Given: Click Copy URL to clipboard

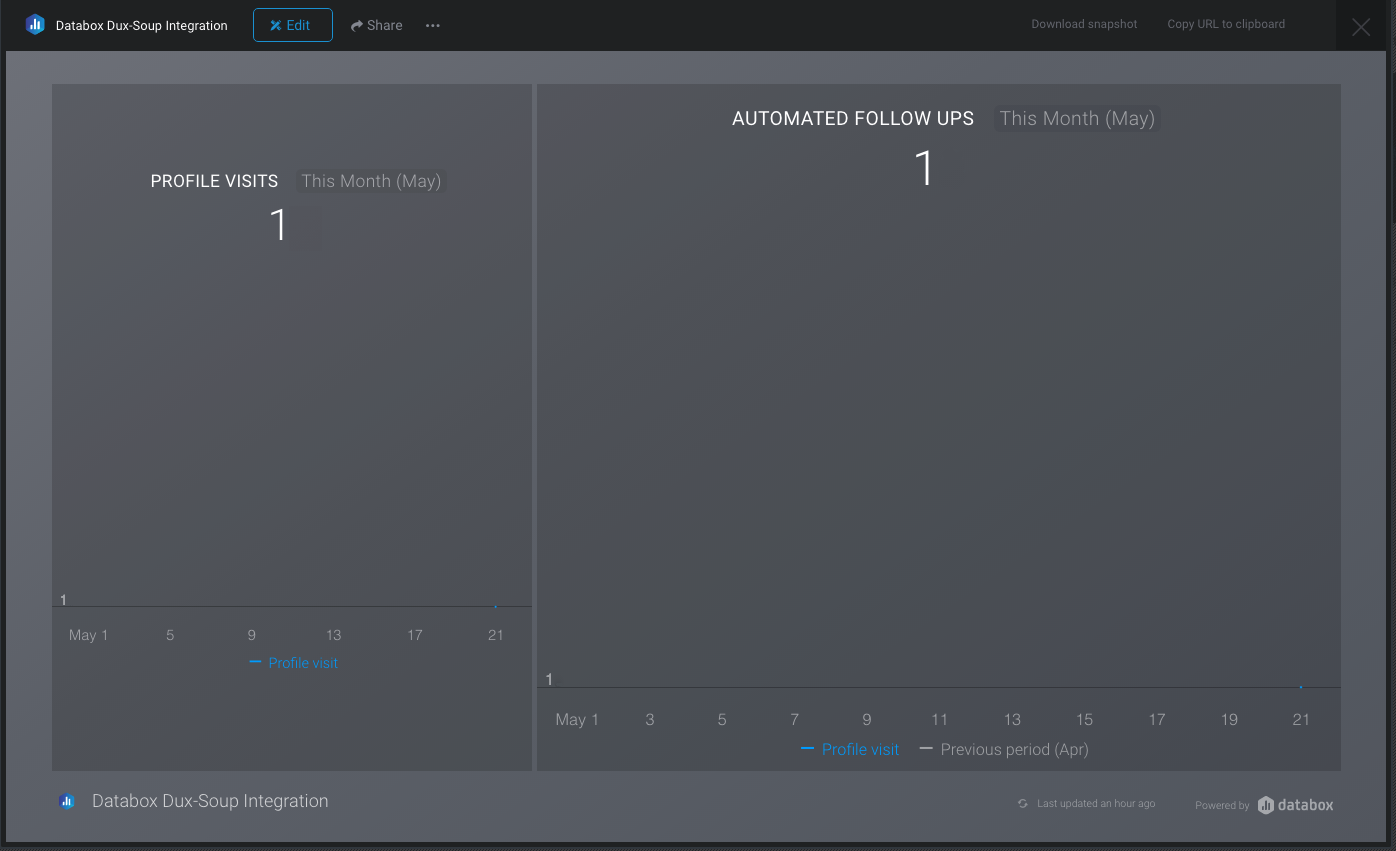Looking at the screenshot, I should tap(1226, 24).
